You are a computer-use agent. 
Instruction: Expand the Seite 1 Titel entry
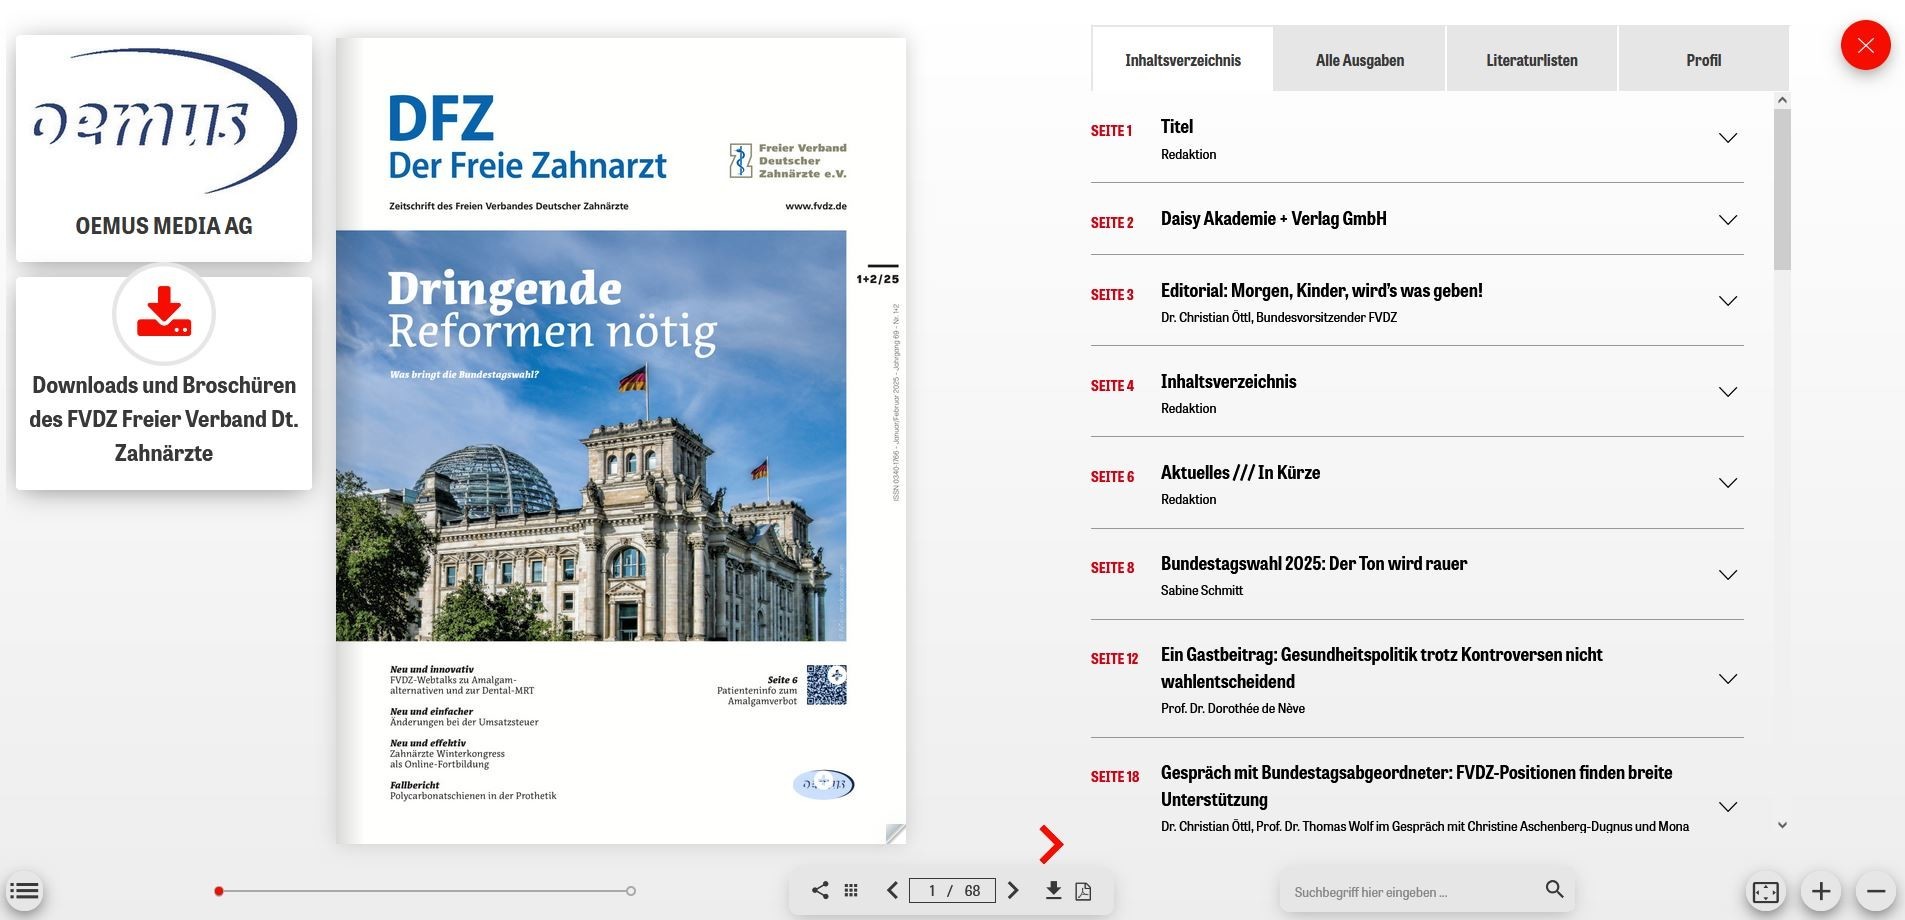[x=1728, y=138]
